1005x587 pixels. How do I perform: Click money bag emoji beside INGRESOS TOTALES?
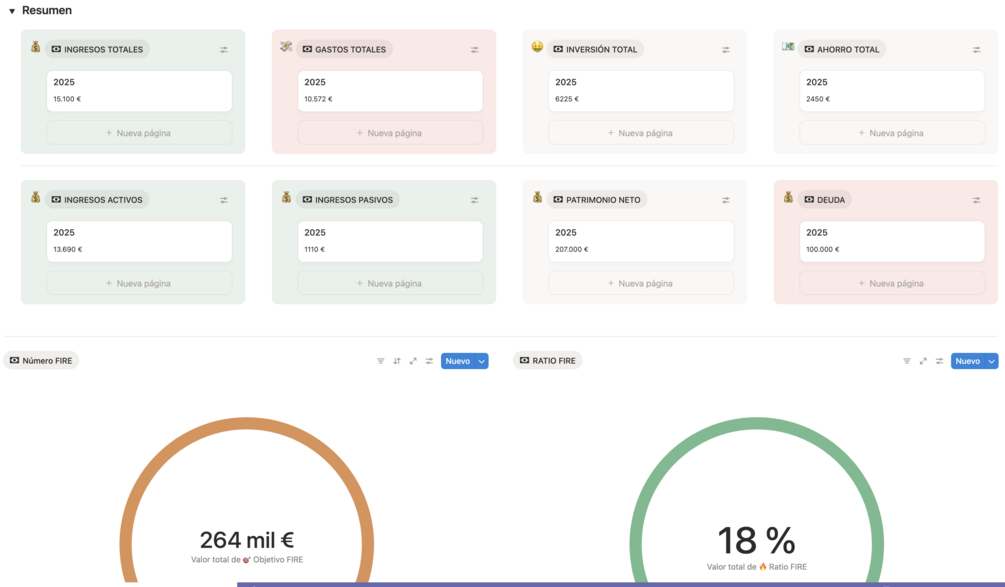tap(35, 47)
